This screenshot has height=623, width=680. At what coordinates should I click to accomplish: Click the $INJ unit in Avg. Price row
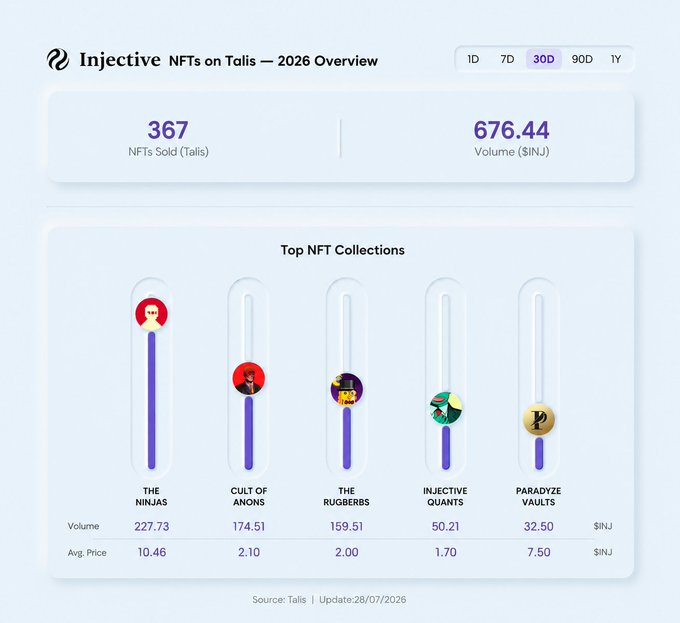603,552
